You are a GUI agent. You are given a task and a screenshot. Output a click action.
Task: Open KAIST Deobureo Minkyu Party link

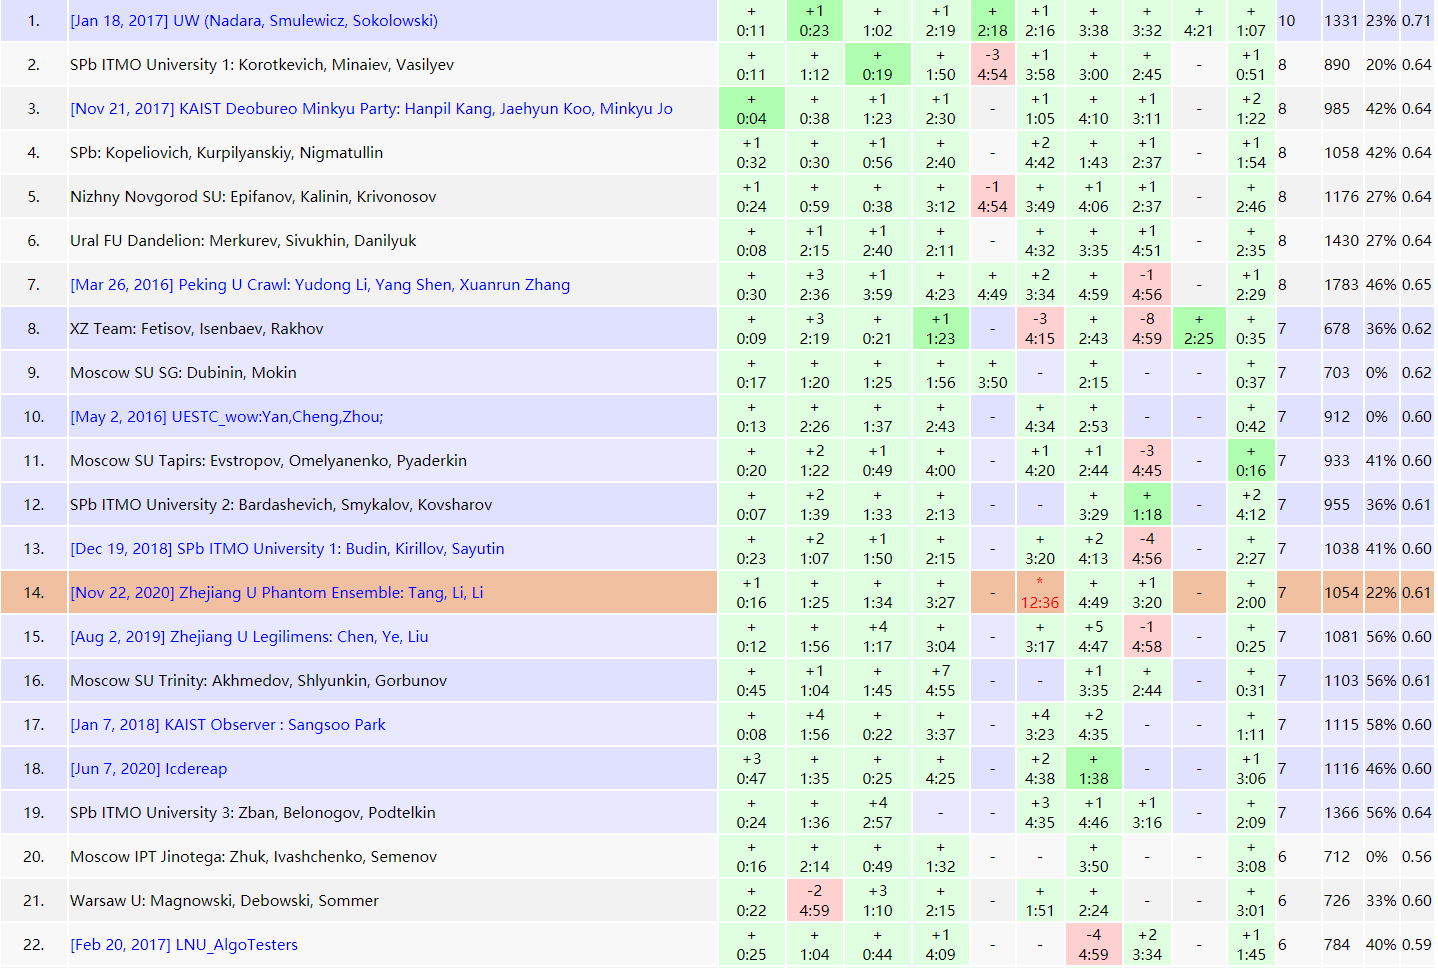click(x=371, y=109)
